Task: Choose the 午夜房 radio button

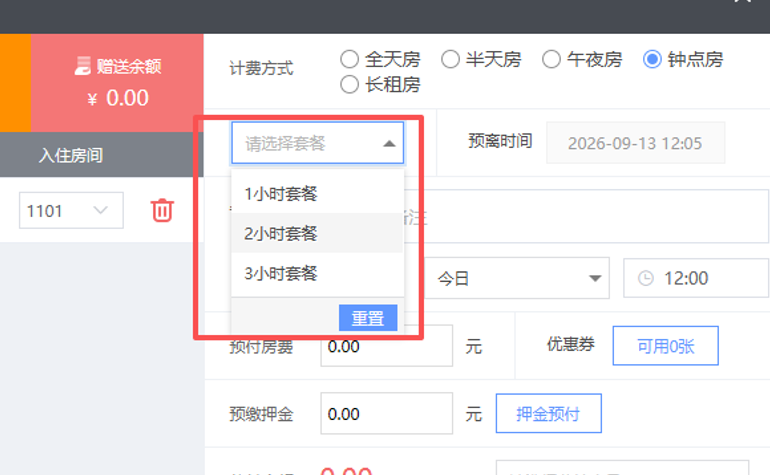Action: click(551, 59)
